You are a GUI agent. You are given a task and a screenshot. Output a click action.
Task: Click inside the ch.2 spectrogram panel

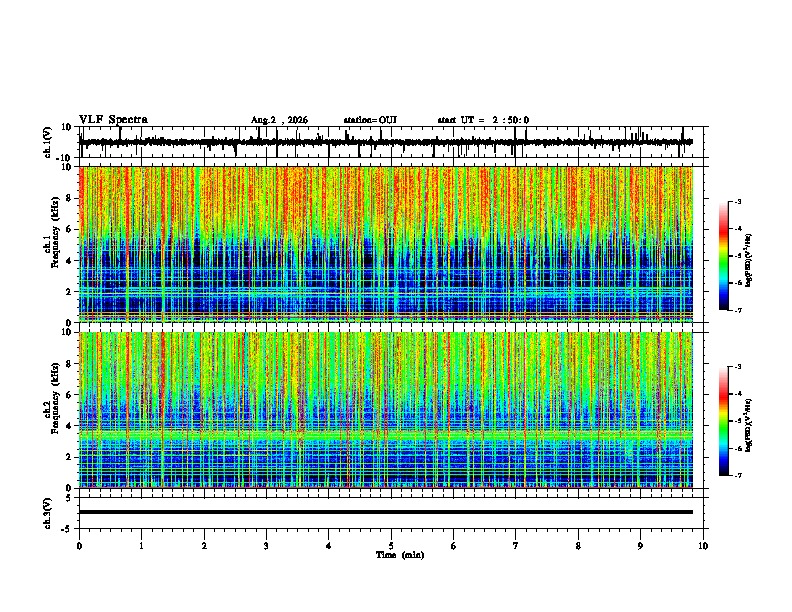point(386,410)
